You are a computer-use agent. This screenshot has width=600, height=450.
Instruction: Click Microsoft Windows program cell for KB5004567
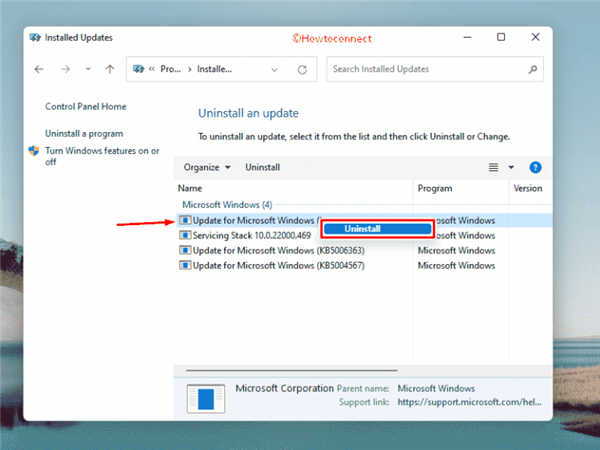[456, 266]
